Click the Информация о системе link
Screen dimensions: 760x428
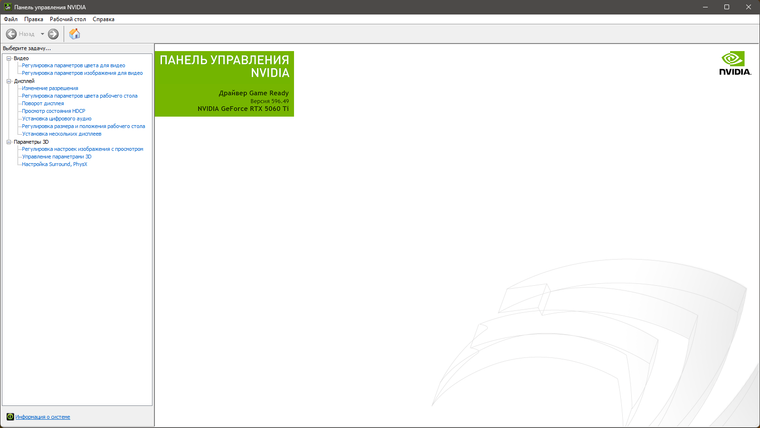coord(43,417)
